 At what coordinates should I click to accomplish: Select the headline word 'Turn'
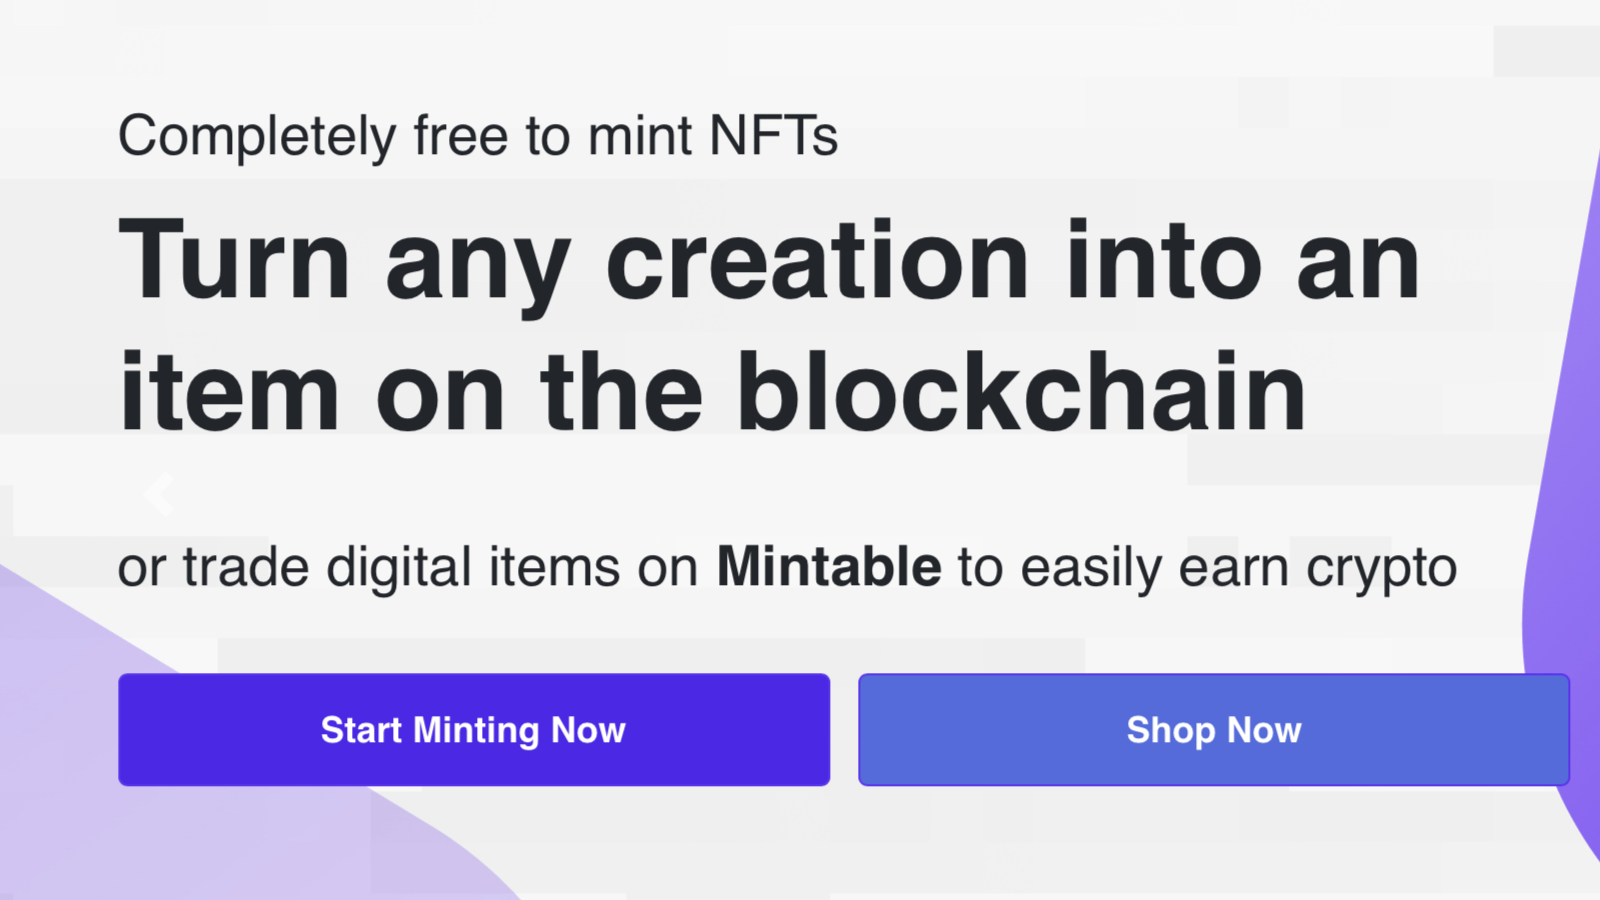[234, 260]
